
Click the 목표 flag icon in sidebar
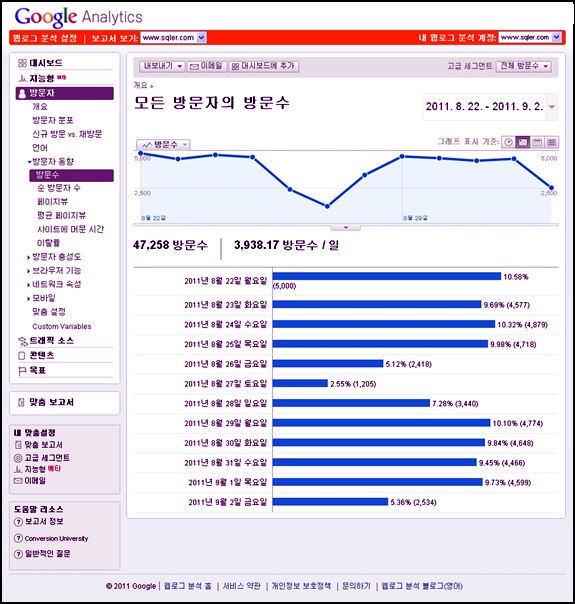(x=22, y=371)
